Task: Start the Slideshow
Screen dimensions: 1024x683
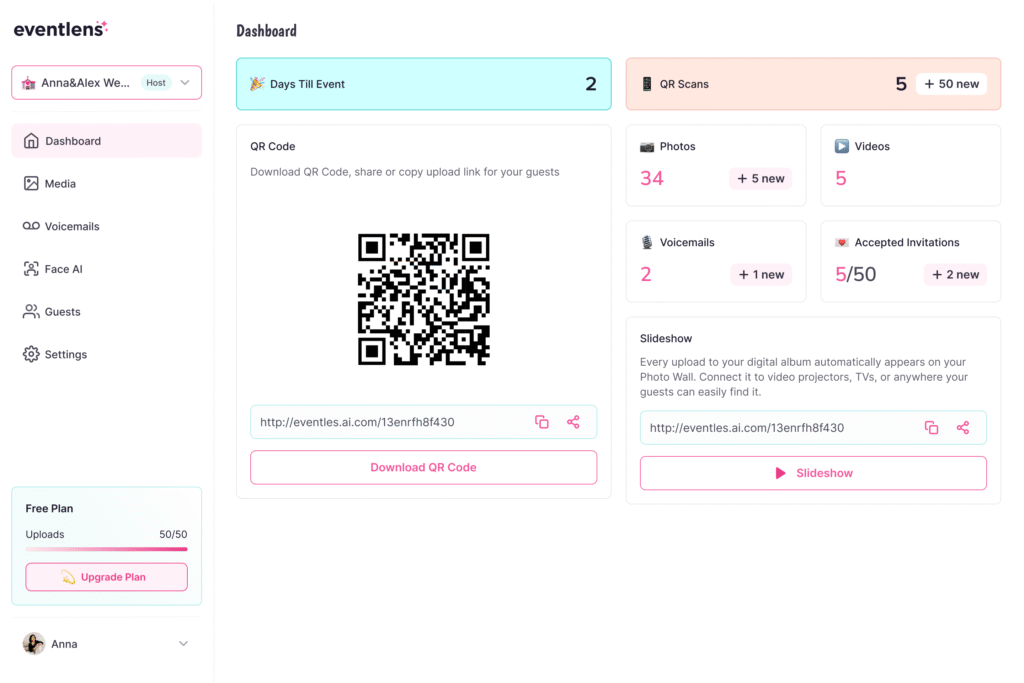Action: coord(813,473)
